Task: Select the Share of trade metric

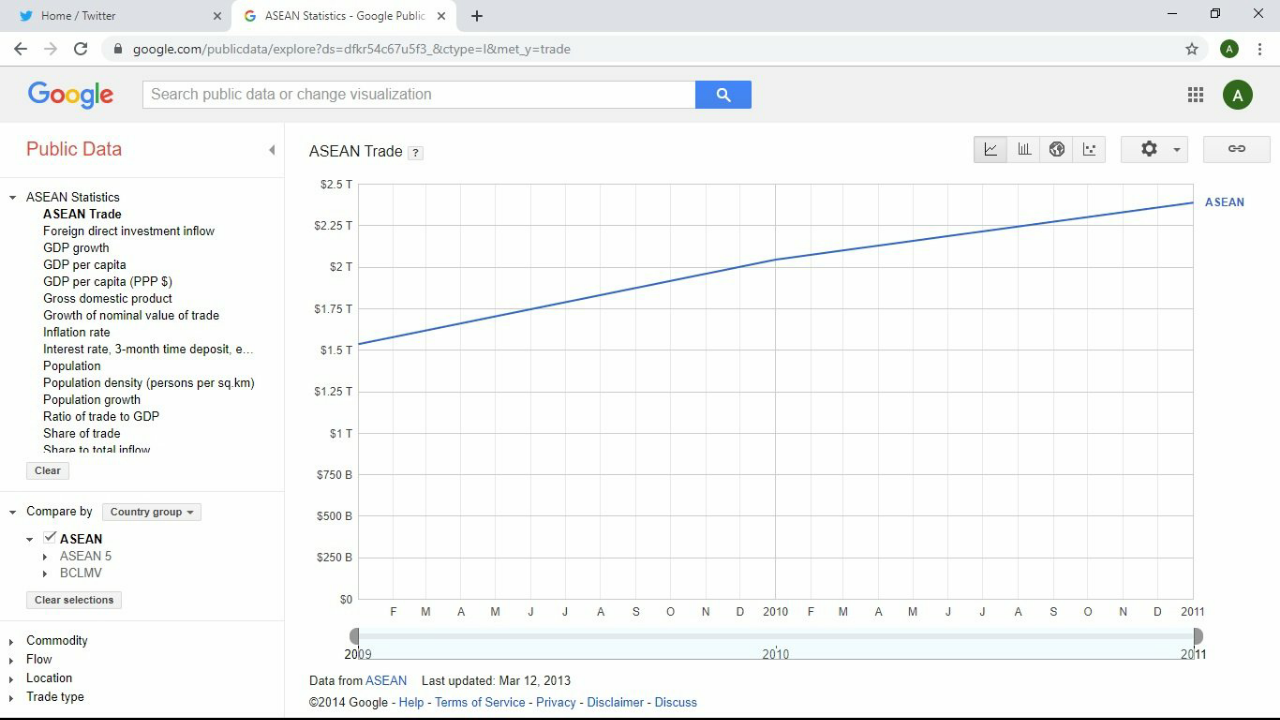Action: point(82,434)
